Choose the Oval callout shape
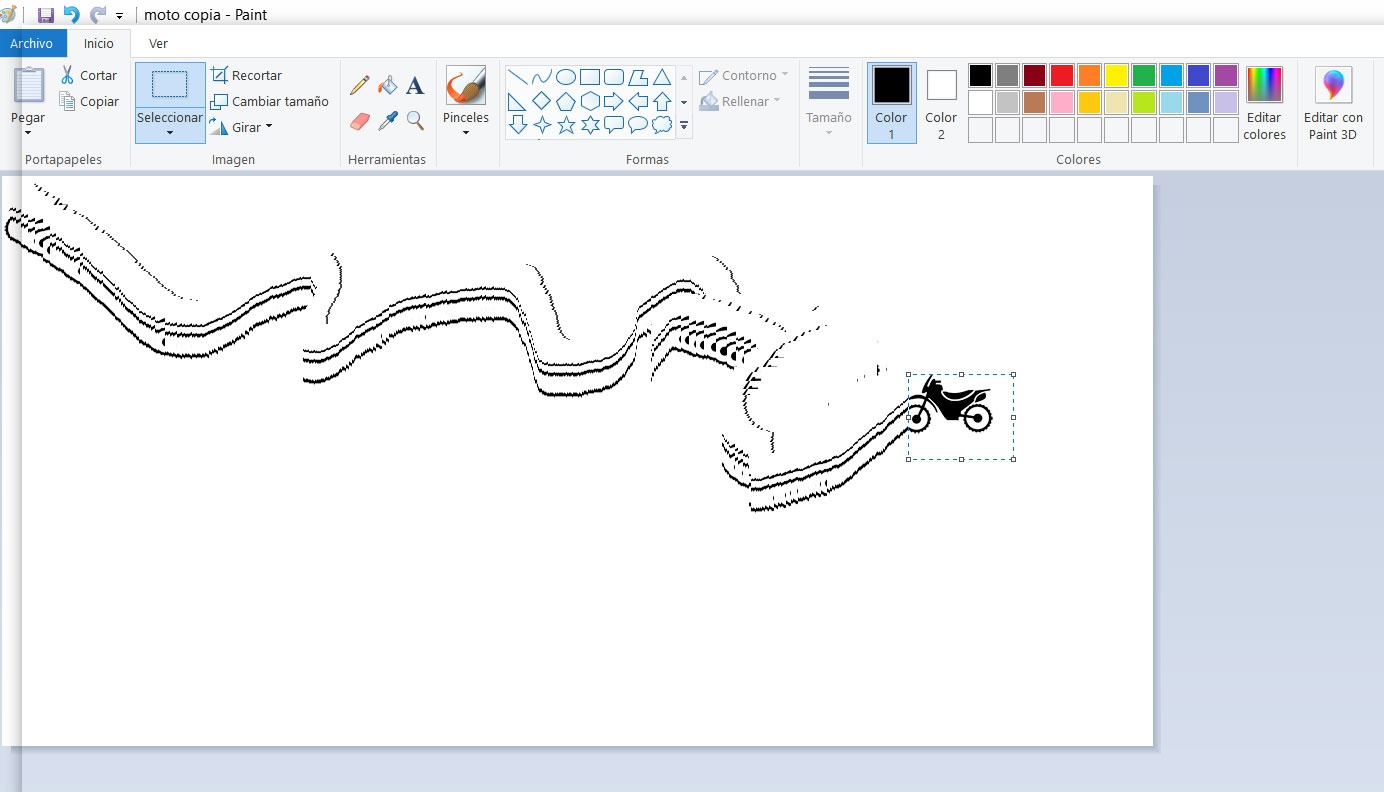Image resolution: width=1384 pixels, height=792 pixels. (x=638, y=125)
